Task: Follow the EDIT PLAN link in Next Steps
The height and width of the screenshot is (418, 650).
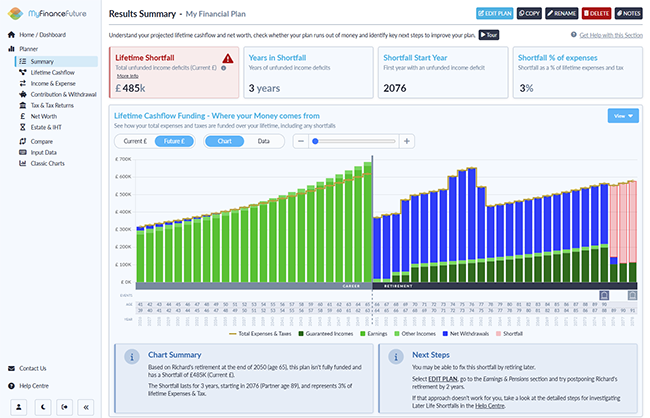Action: click(443, 379)
